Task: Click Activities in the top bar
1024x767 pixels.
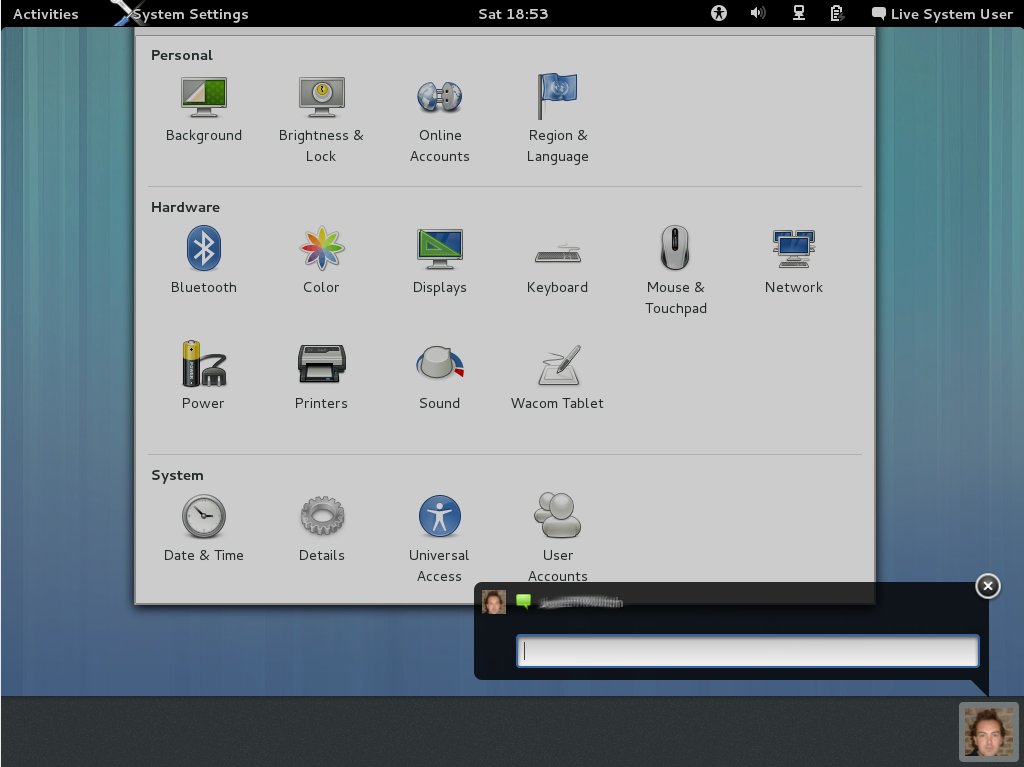Action: coord(45,14)
